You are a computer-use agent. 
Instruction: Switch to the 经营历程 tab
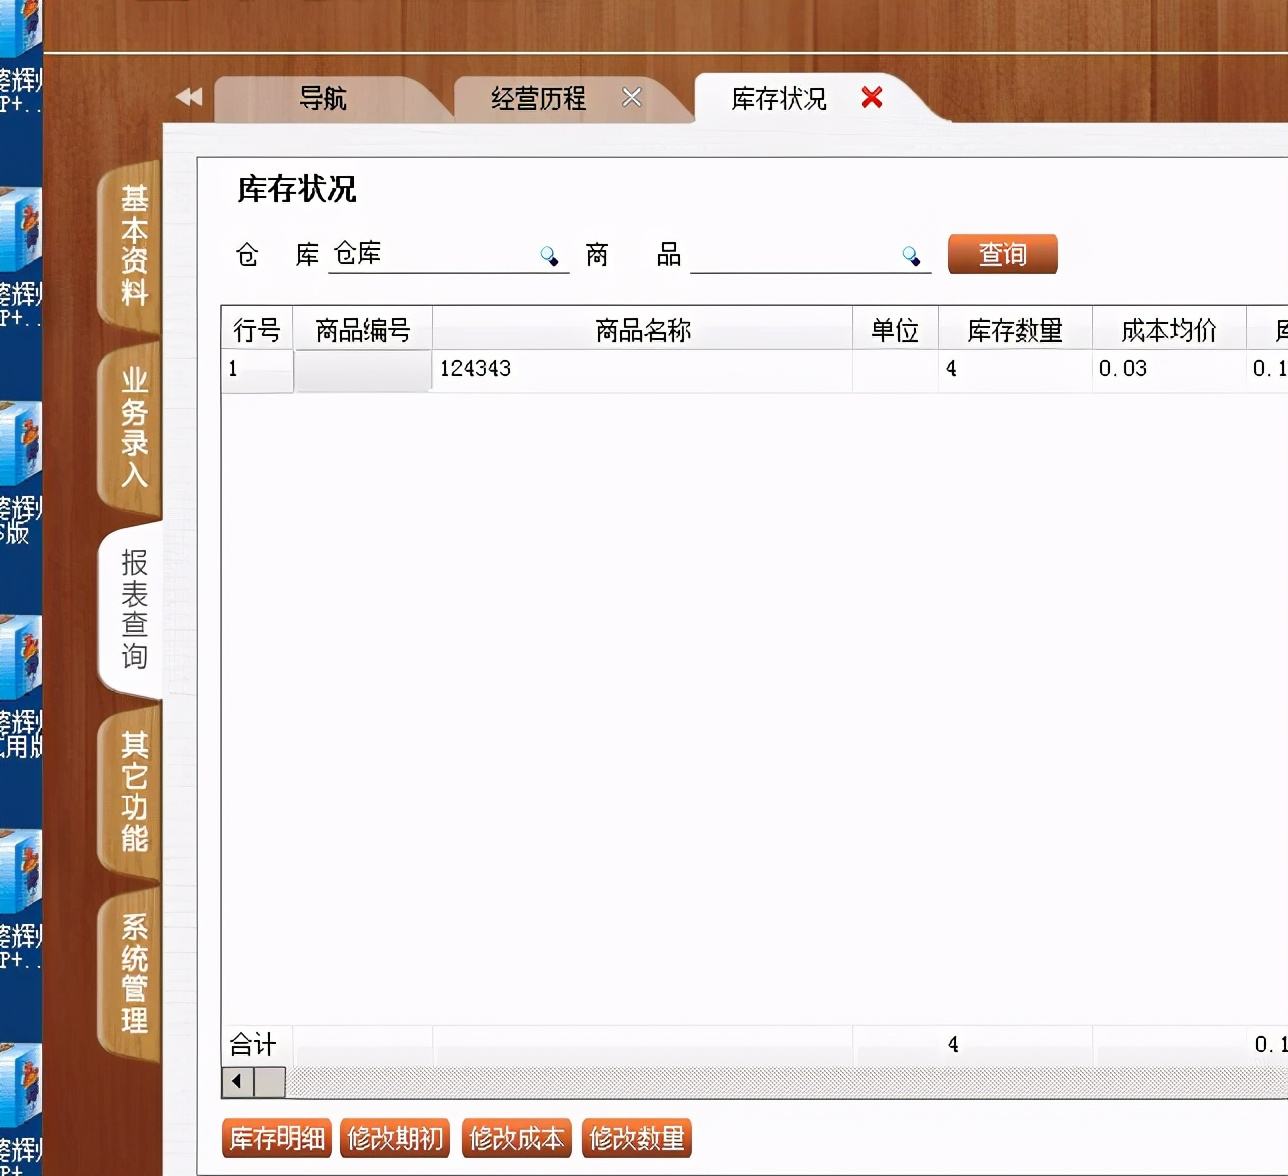[540, 98]
